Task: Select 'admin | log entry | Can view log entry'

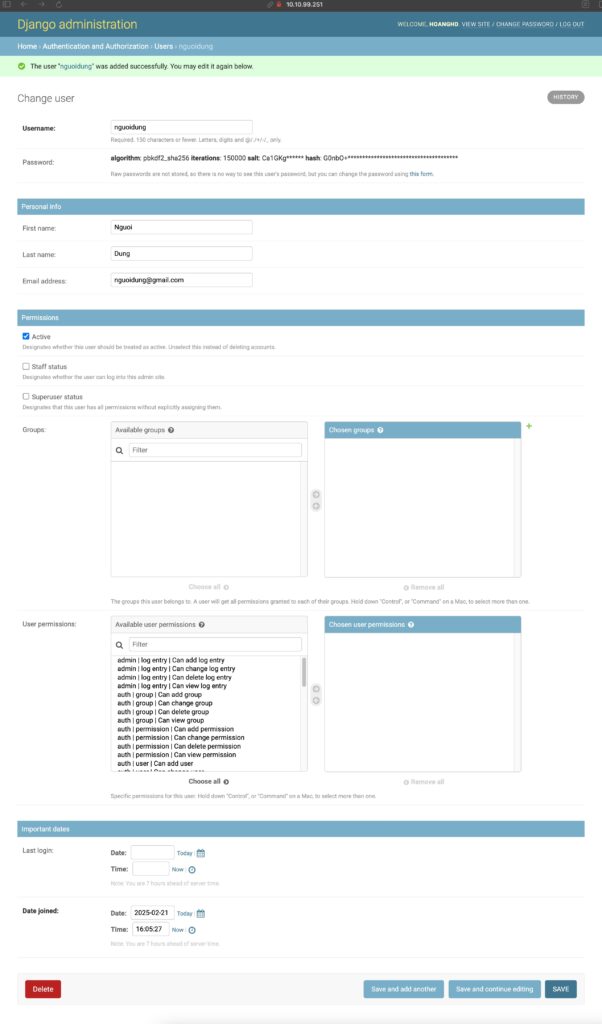Action: tap(172, 686)
